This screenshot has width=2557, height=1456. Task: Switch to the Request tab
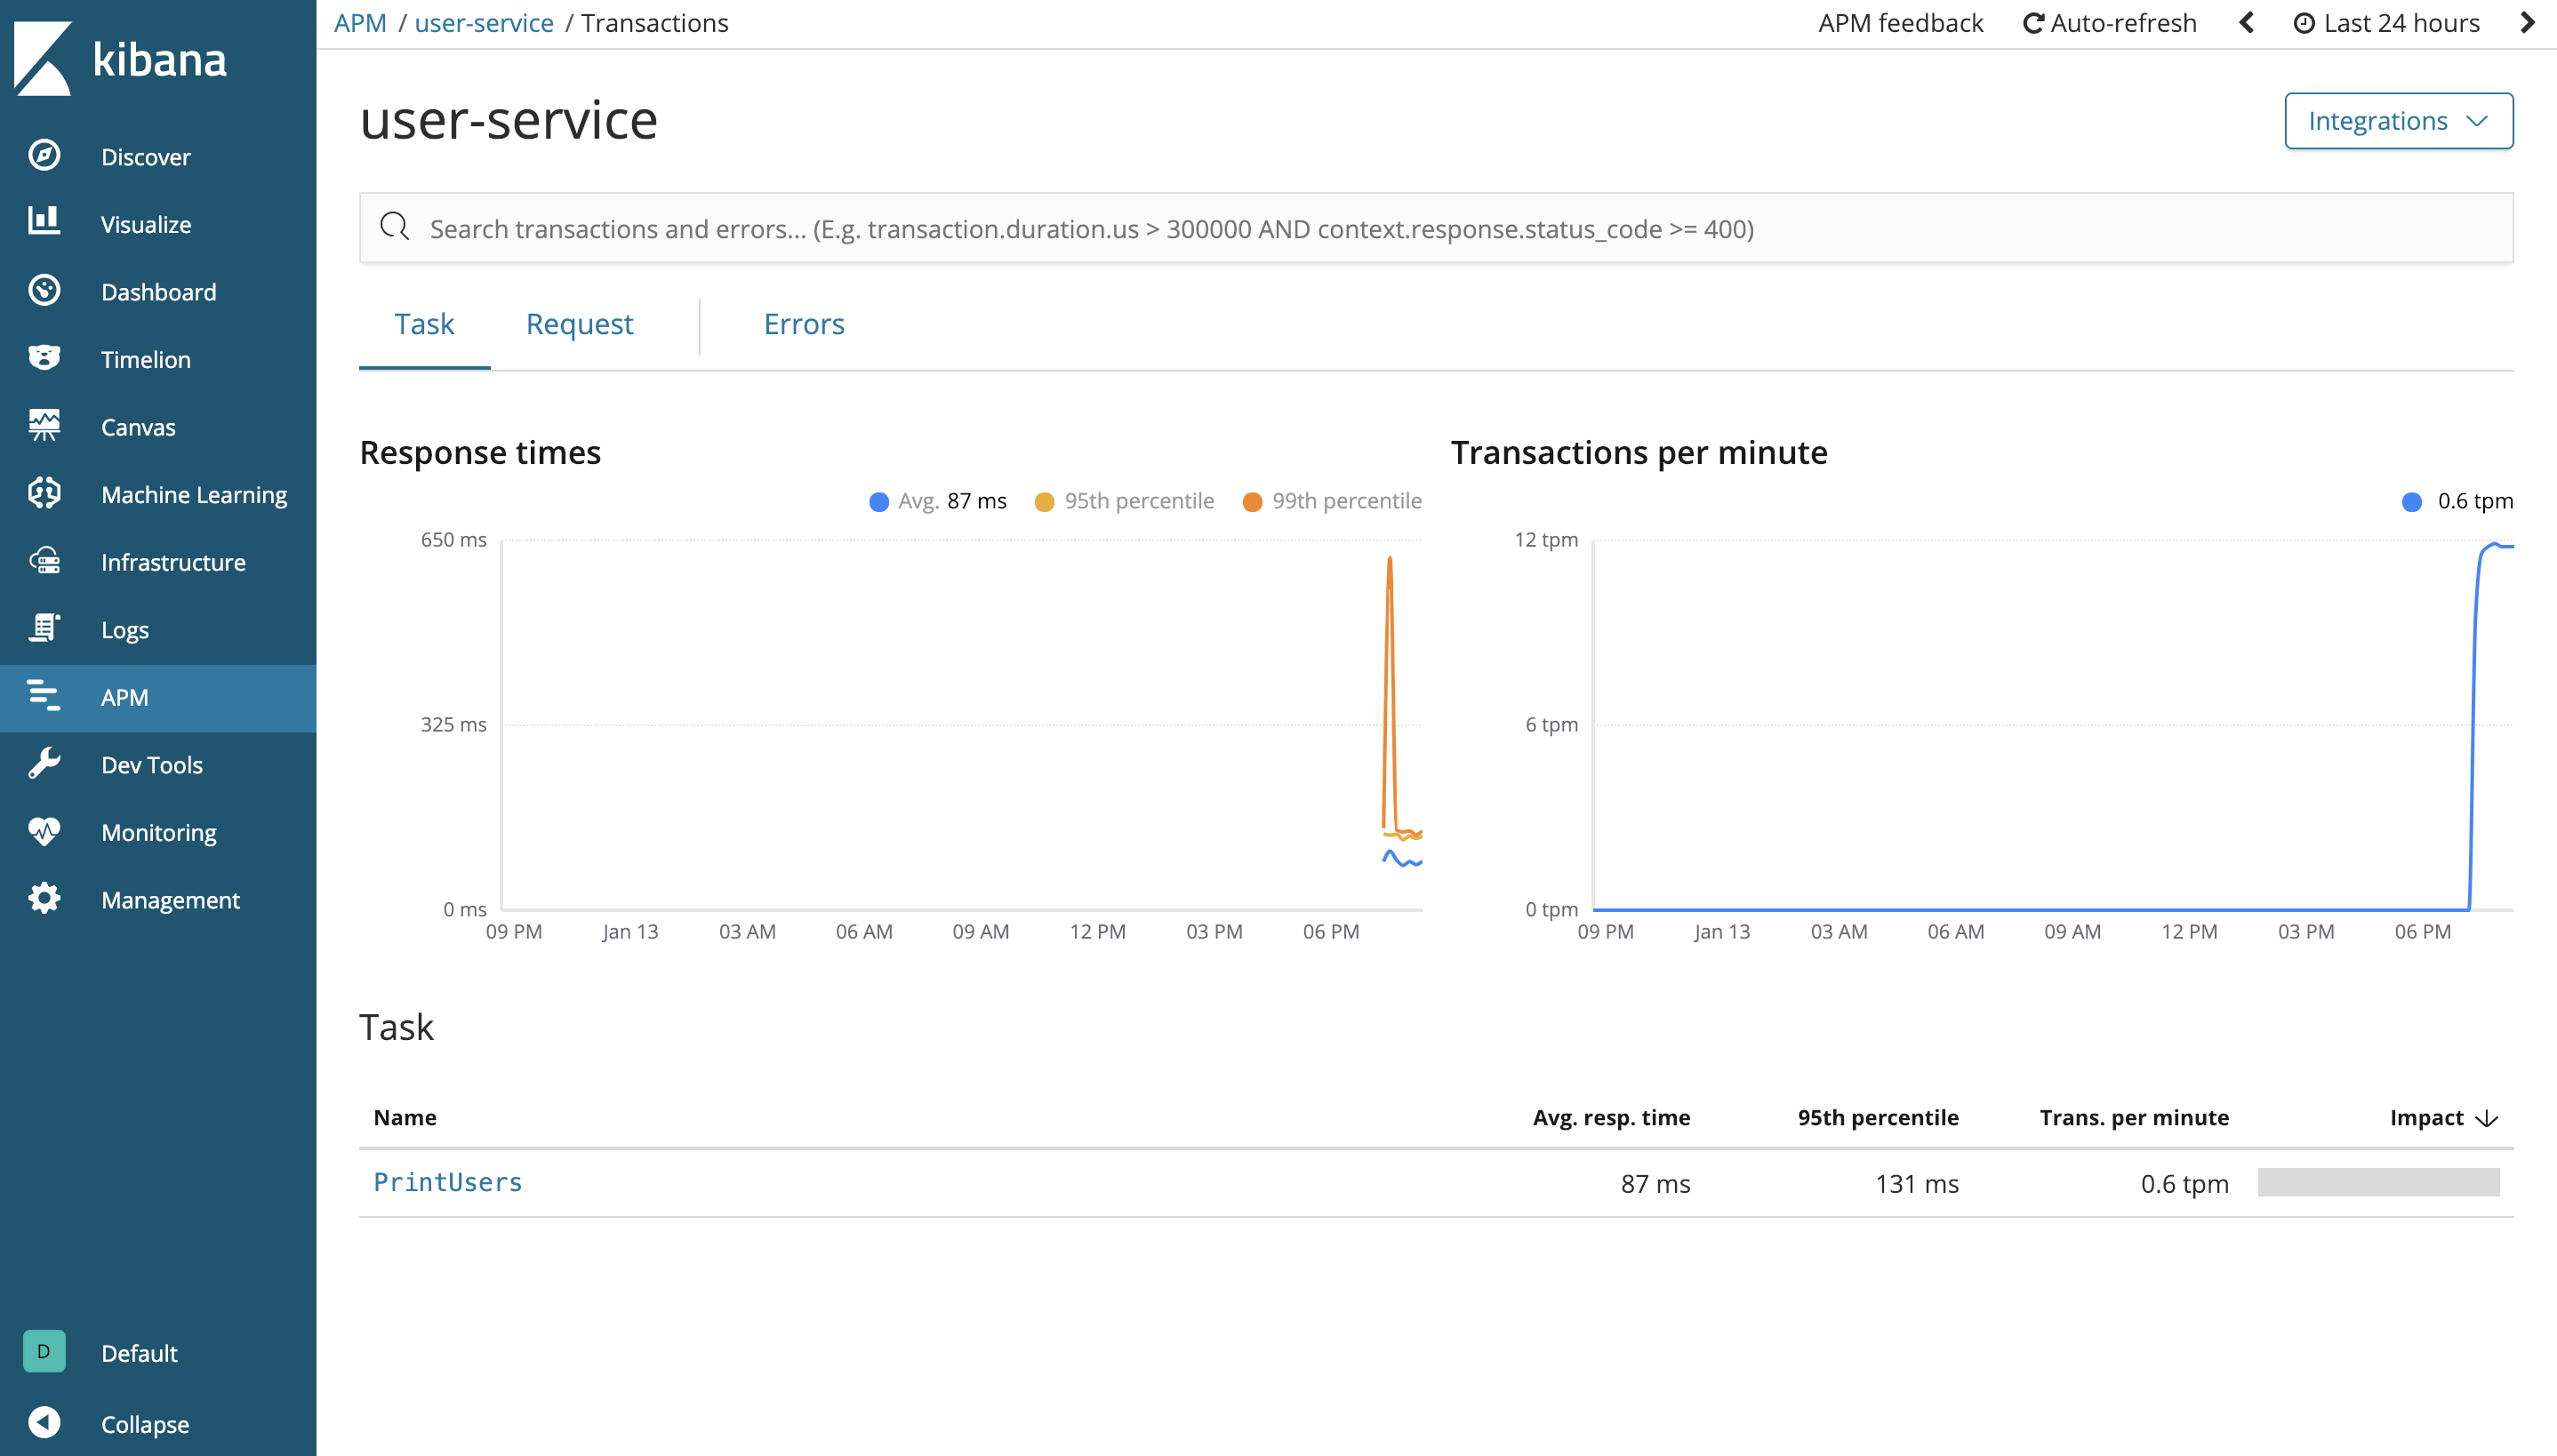point(578,324)
